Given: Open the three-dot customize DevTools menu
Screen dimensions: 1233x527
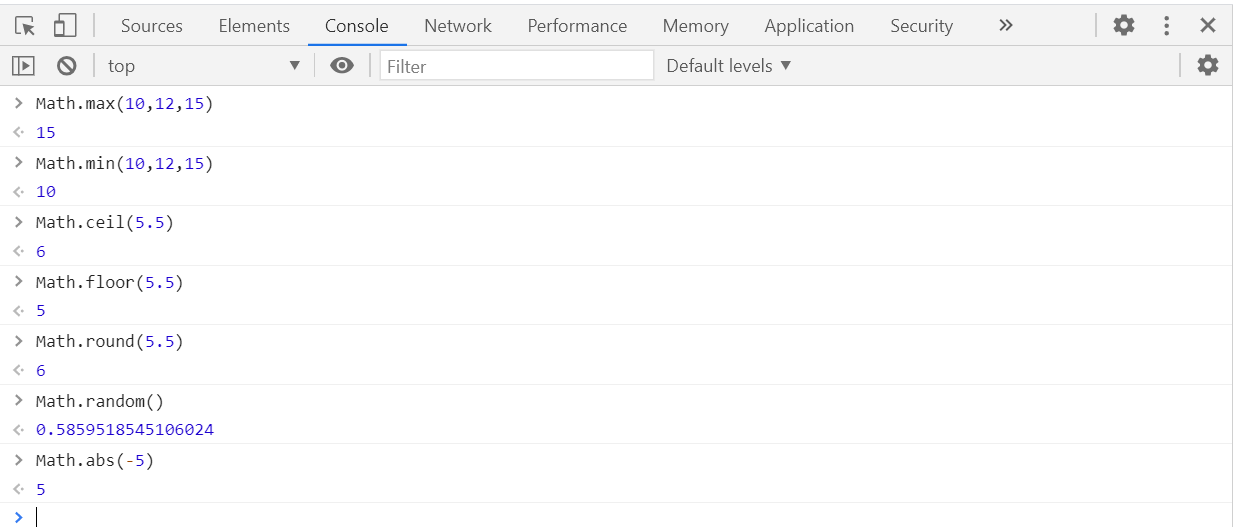Looking at the screenshot, I should tap(1166, 26).
